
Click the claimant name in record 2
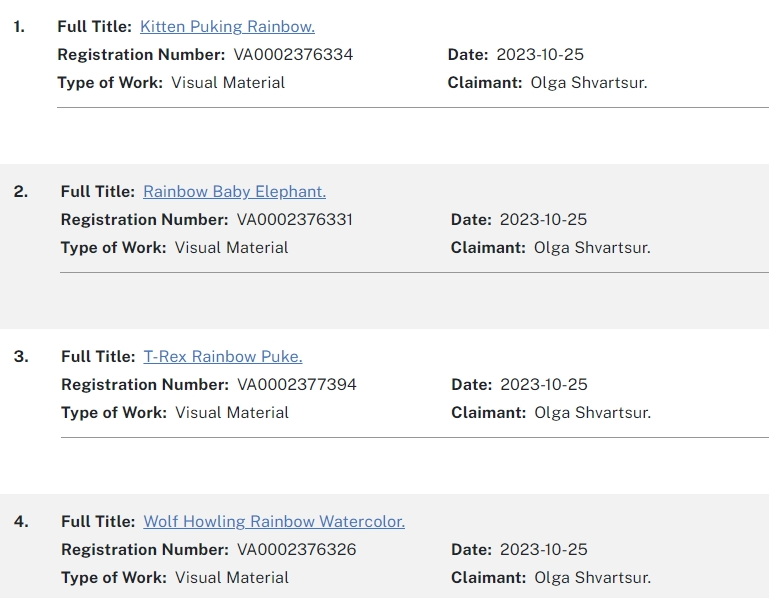pos(592,247)
